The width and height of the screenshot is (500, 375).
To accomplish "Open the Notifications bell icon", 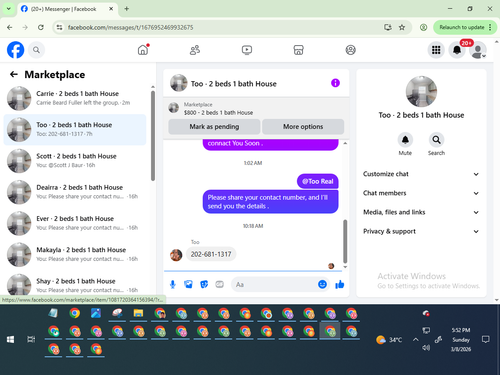I will 457,50.
